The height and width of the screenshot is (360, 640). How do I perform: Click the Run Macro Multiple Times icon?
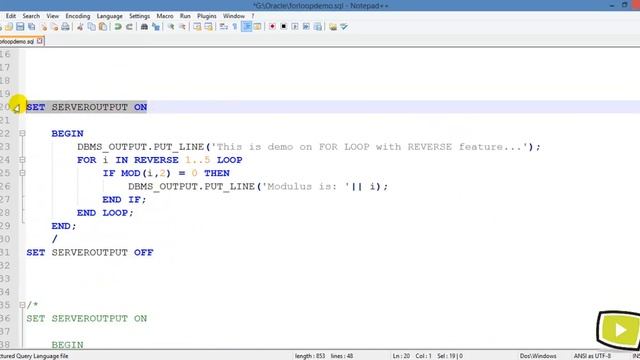click(306, 27)
